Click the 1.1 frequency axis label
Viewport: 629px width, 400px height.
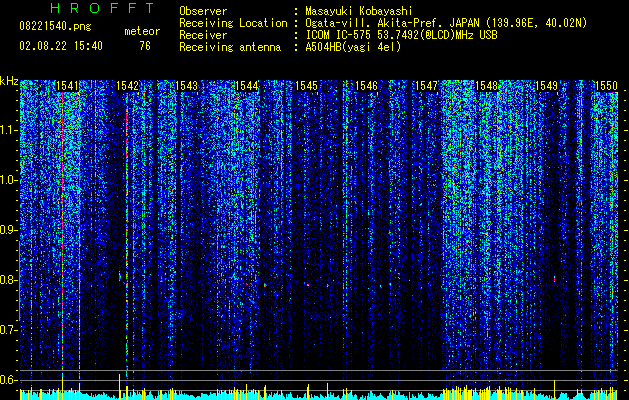pyautogui.click(x=8, y=130)
